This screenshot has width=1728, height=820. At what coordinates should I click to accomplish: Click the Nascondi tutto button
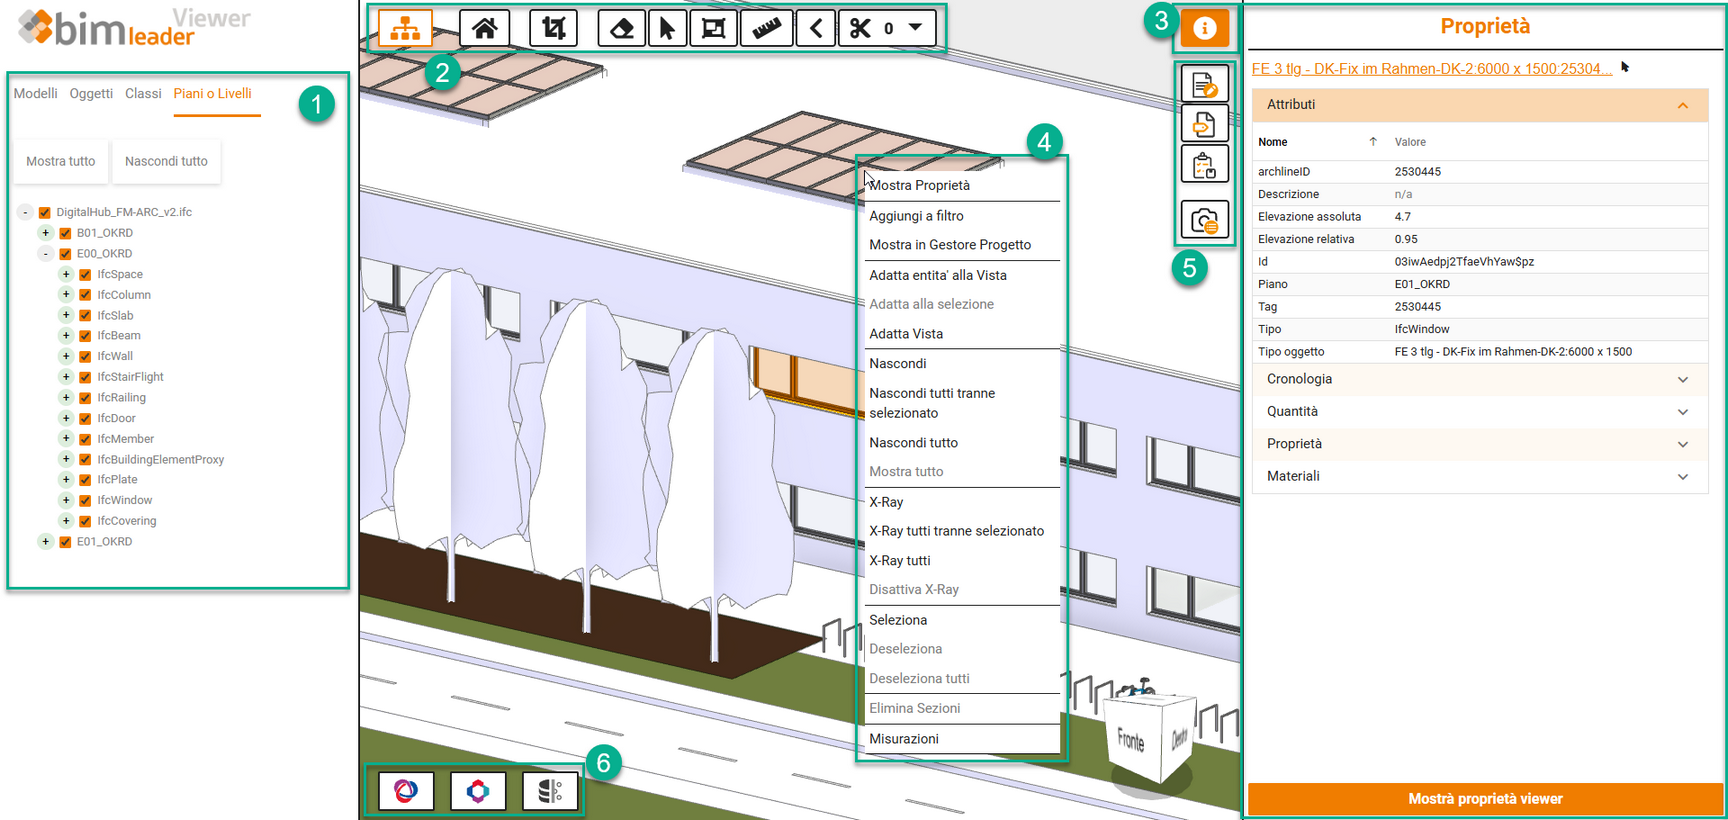[x=166, y=161]
